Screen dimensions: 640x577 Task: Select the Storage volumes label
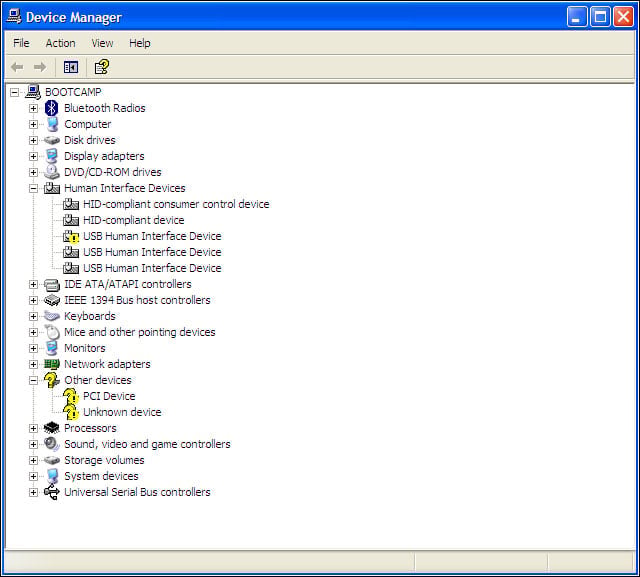pyautogui.click(x=104, y=460)
